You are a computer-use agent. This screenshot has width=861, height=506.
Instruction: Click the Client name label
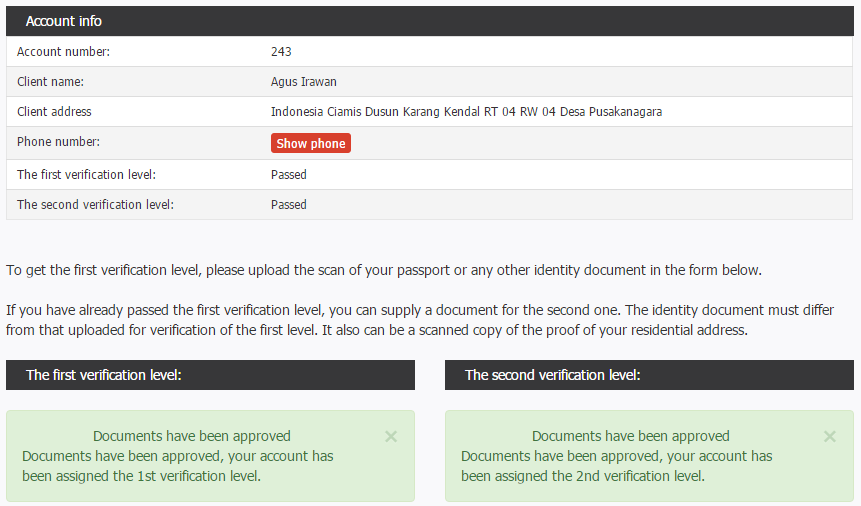click(x=51, y=82)
